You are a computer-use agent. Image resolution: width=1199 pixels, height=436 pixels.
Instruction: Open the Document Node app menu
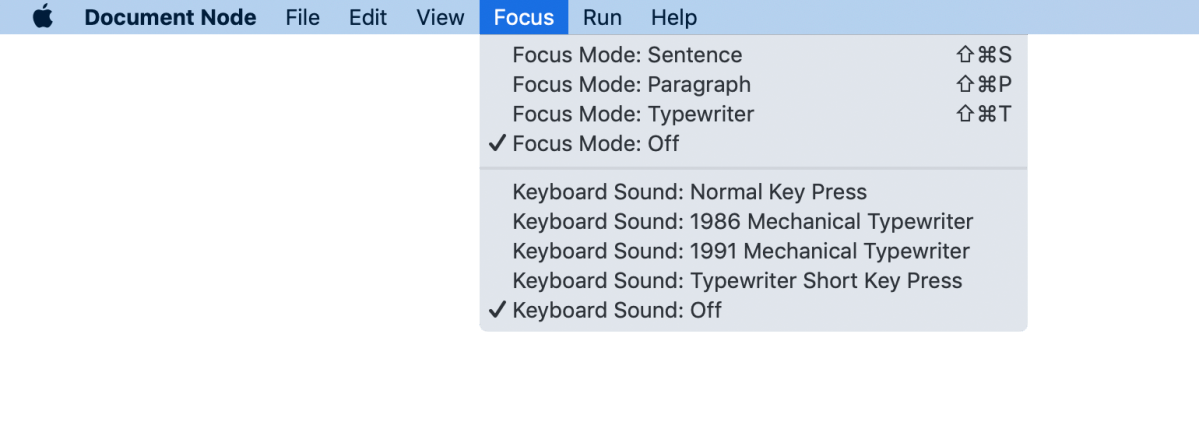pos(170,17)
